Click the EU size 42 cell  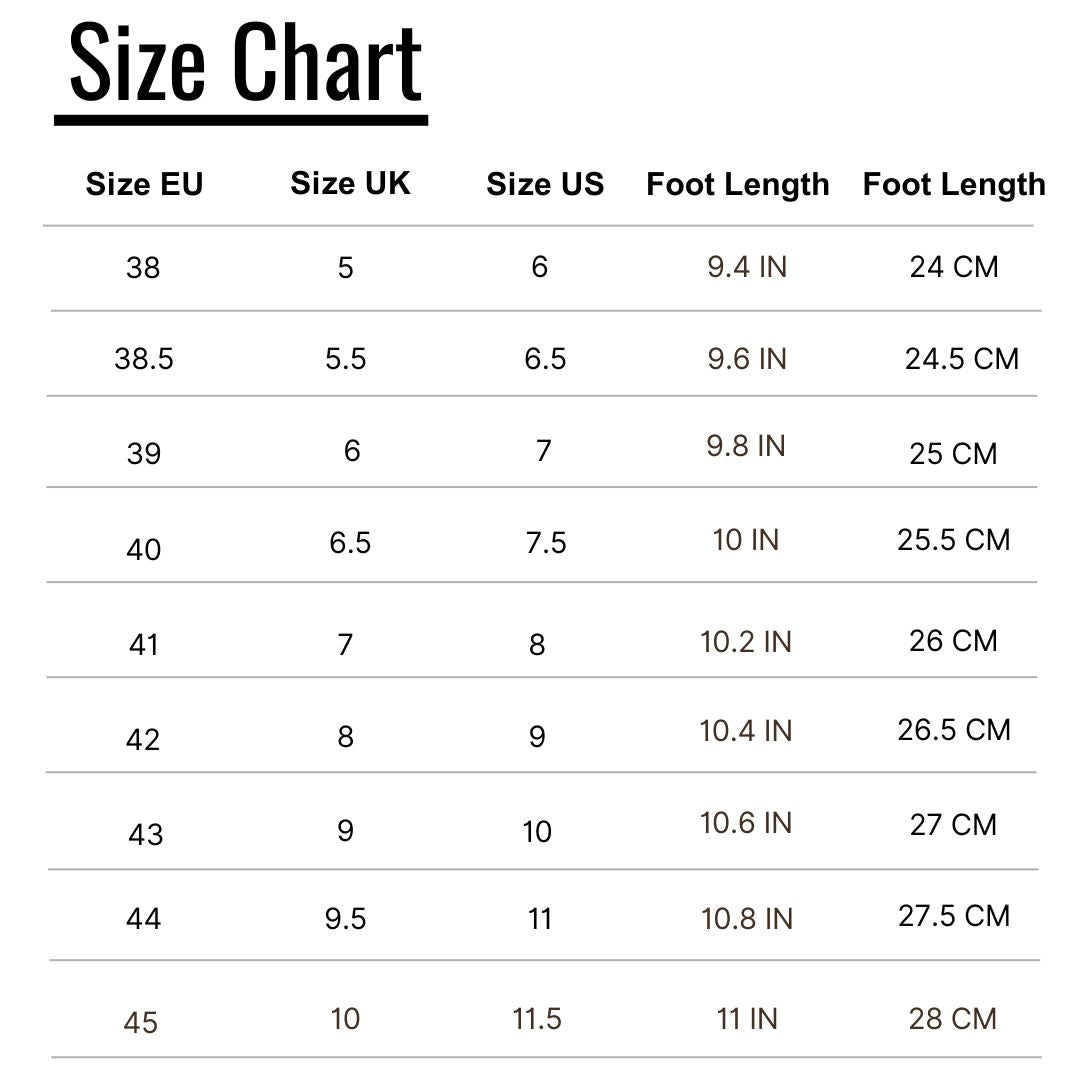click(x=143, y=740)
